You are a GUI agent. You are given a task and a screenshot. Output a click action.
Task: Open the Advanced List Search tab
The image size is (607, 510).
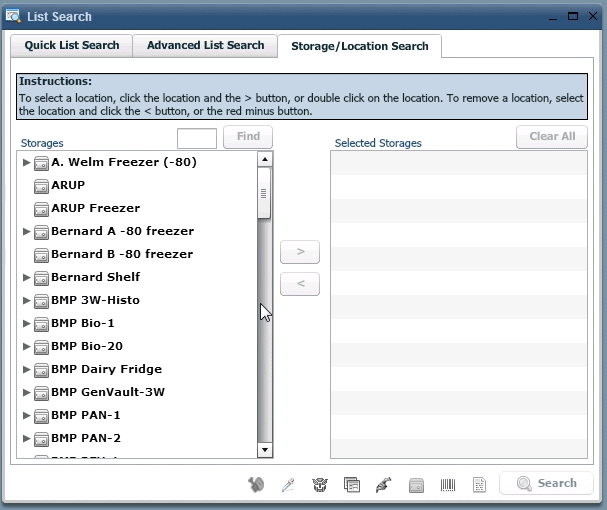coord(205,46)
